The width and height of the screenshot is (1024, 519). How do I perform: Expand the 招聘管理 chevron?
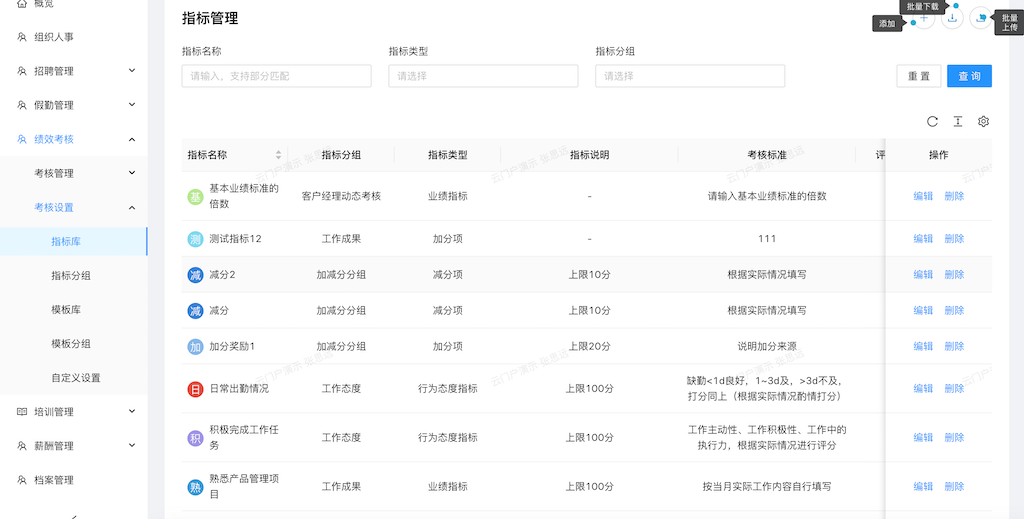coord(132,71)
